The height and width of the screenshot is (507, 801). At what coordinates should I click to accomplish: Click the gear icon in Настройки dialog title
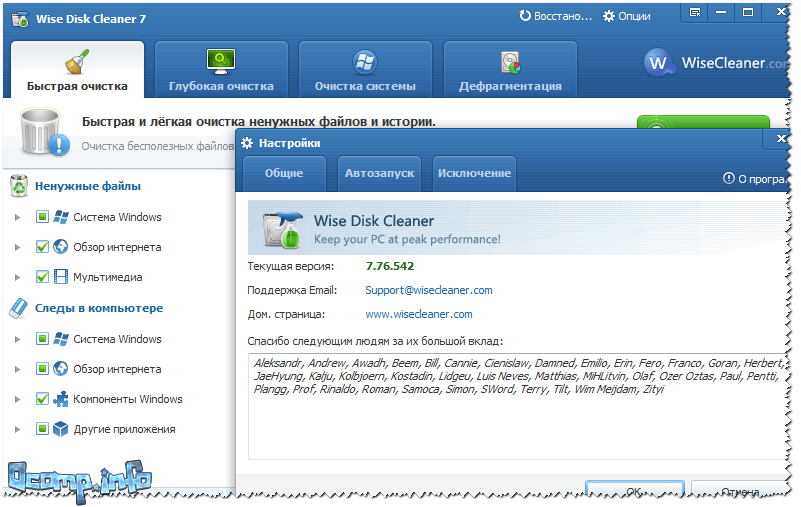(247, 143)
